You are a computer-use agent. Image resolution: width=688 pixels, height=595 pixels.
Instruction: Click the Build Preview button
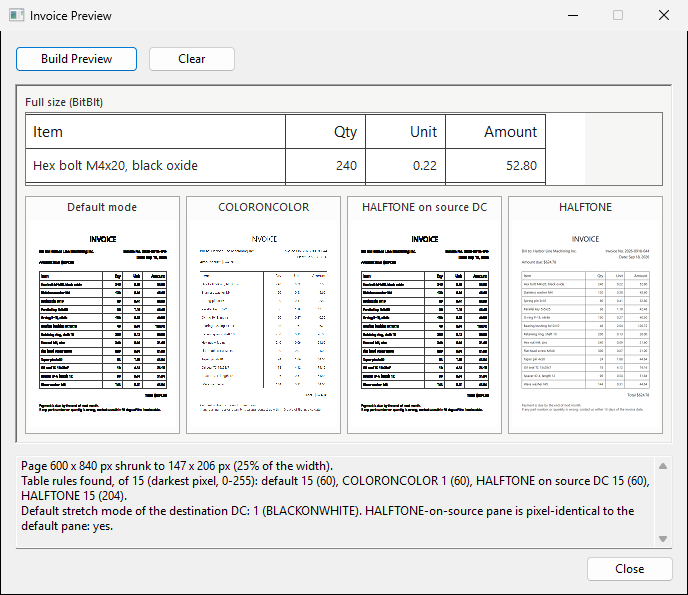[76, 59]
